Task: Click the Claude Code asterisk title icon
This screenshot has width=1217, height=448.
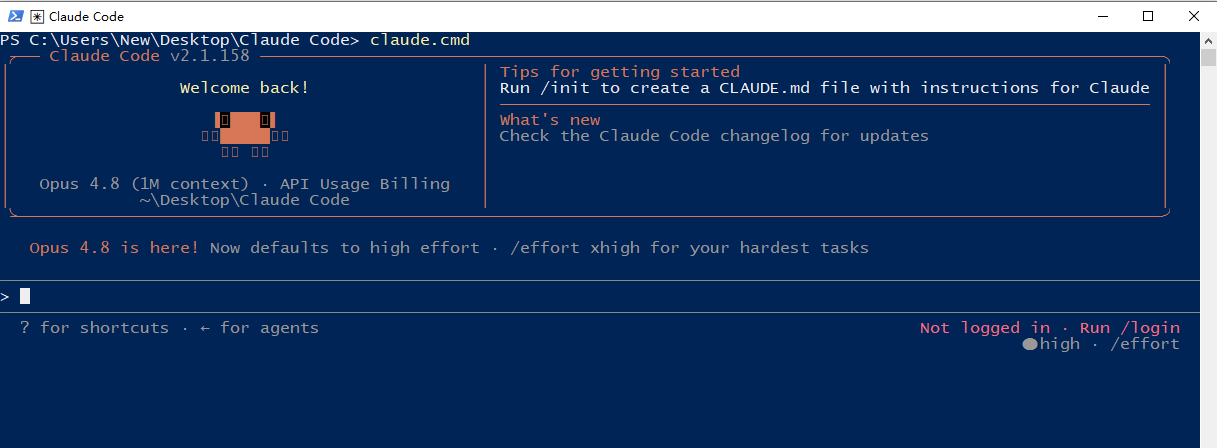Action: point(37,16)
